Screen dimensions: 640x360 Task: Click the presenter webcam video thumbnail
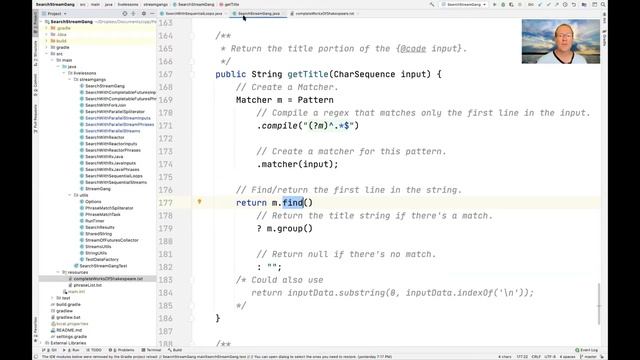point(561,42)
